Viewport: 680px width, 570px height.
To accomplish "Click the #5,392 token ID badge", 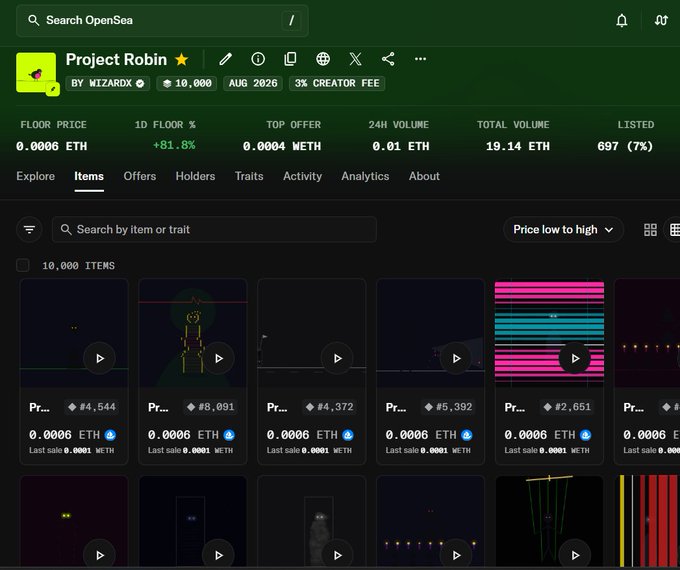I will (x=448, y=407).
